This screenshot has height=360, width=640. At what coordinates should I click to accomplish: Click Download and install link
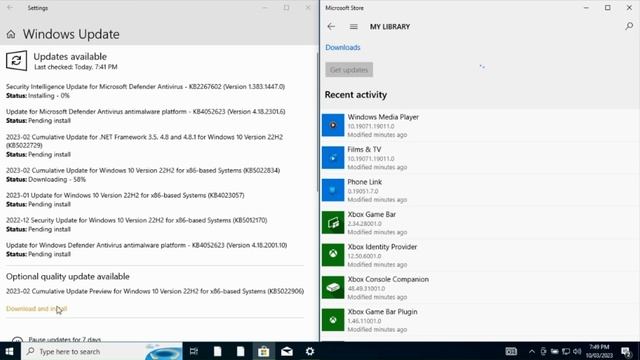coord(37,309)
